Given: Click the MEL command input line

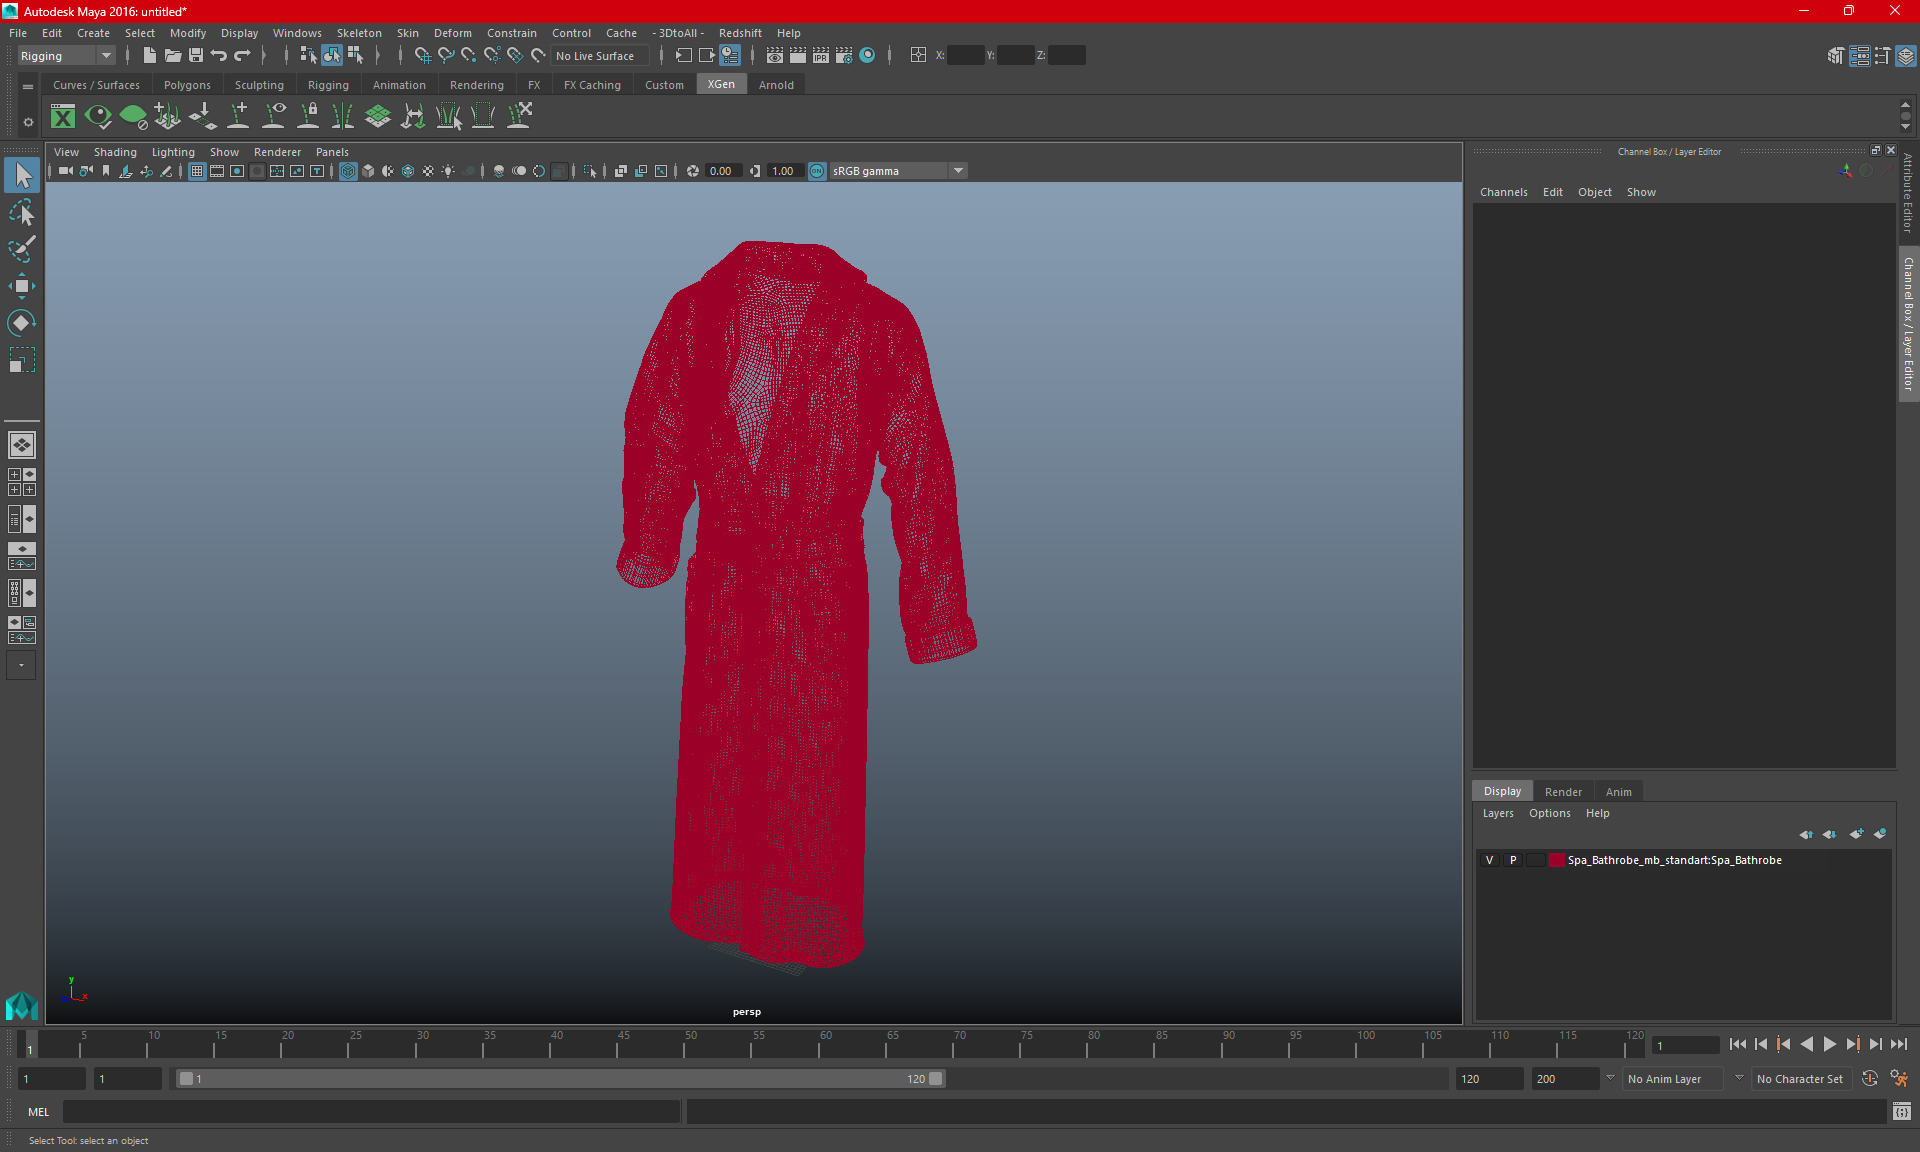Looking at the screenshot, I should point(371,1111).
